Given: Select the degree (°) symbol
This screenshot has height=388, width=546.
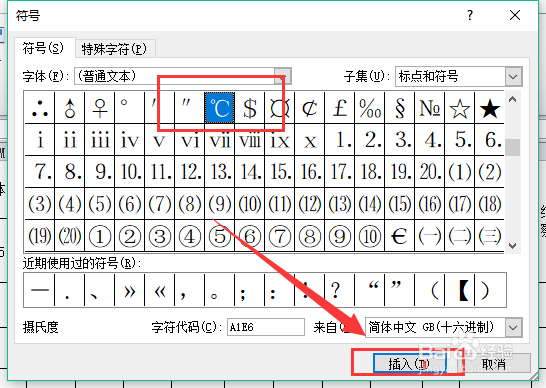Looking at the screenshot, I should 130,108.
